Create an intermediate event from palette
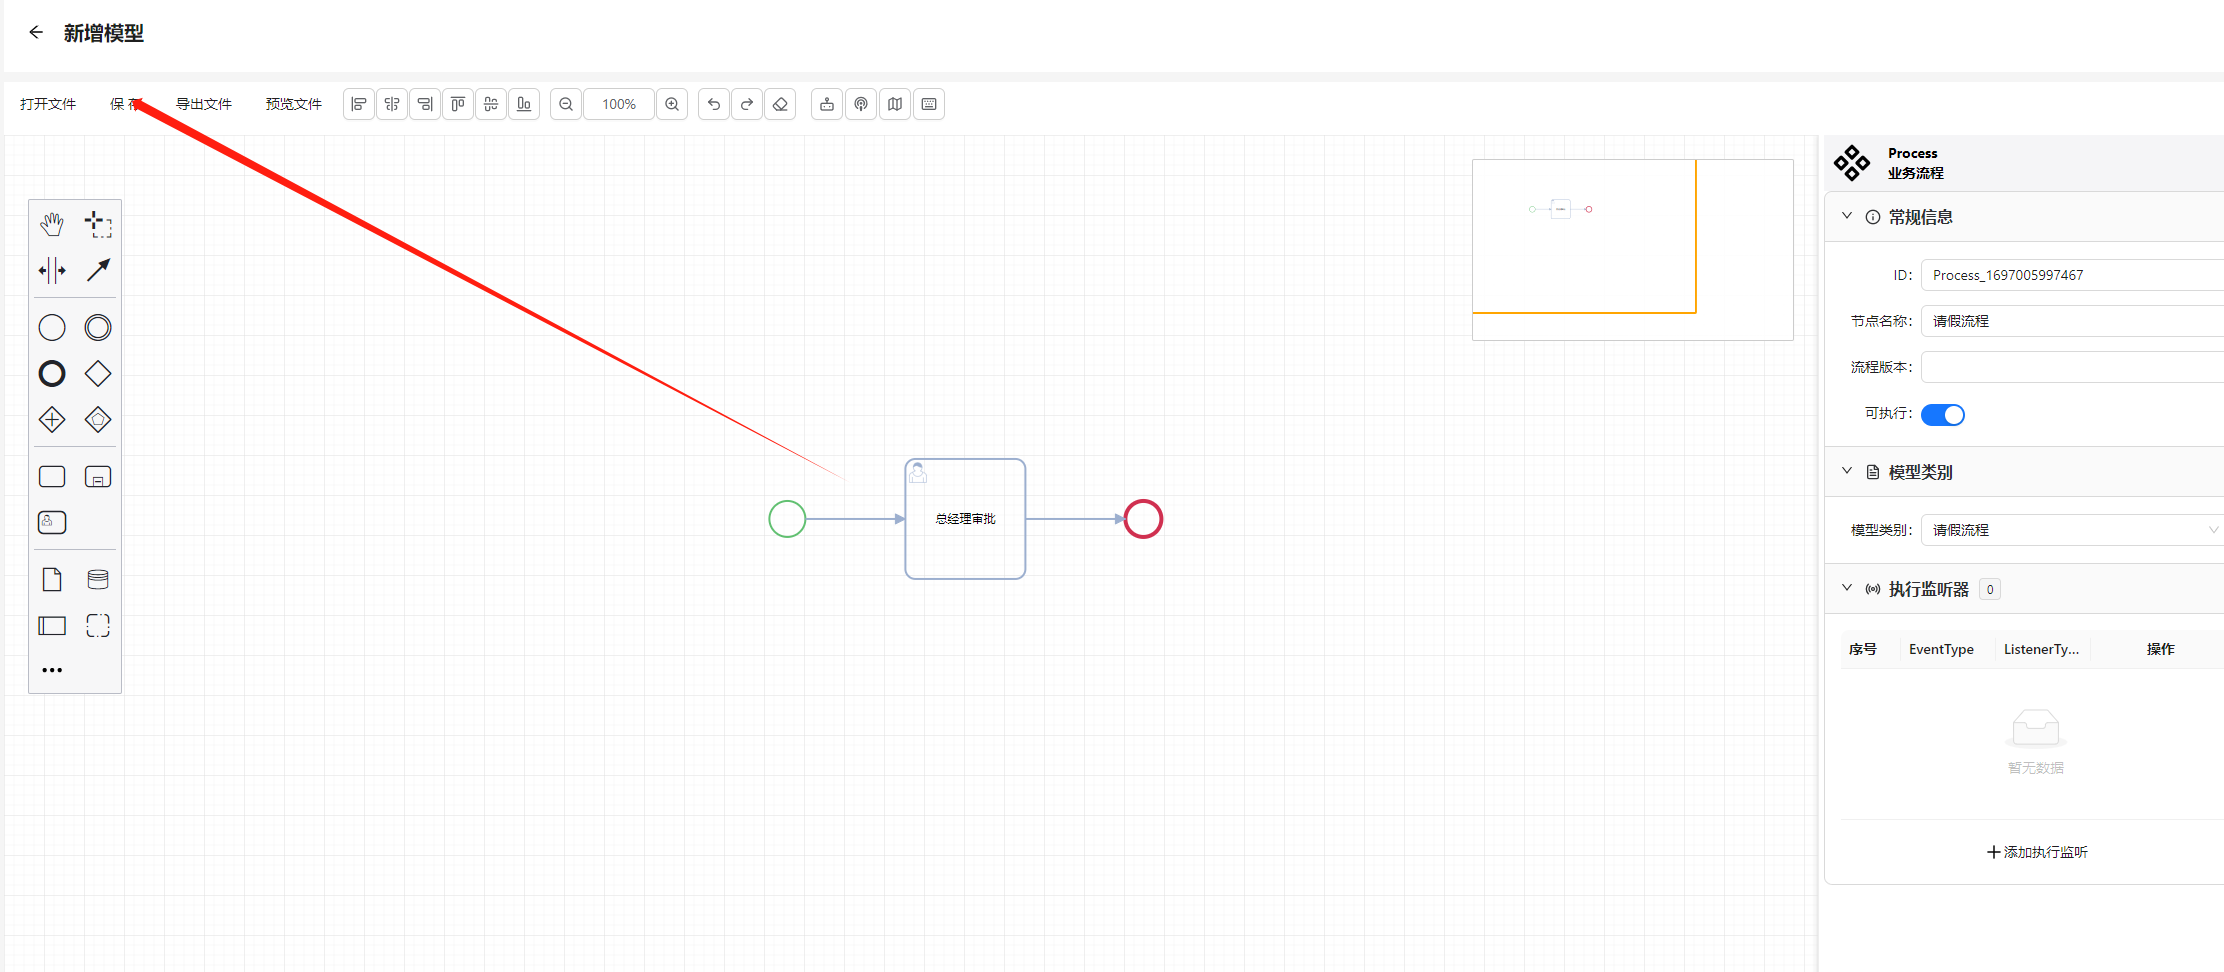The image size is (2224, 972). coord(98,328)
